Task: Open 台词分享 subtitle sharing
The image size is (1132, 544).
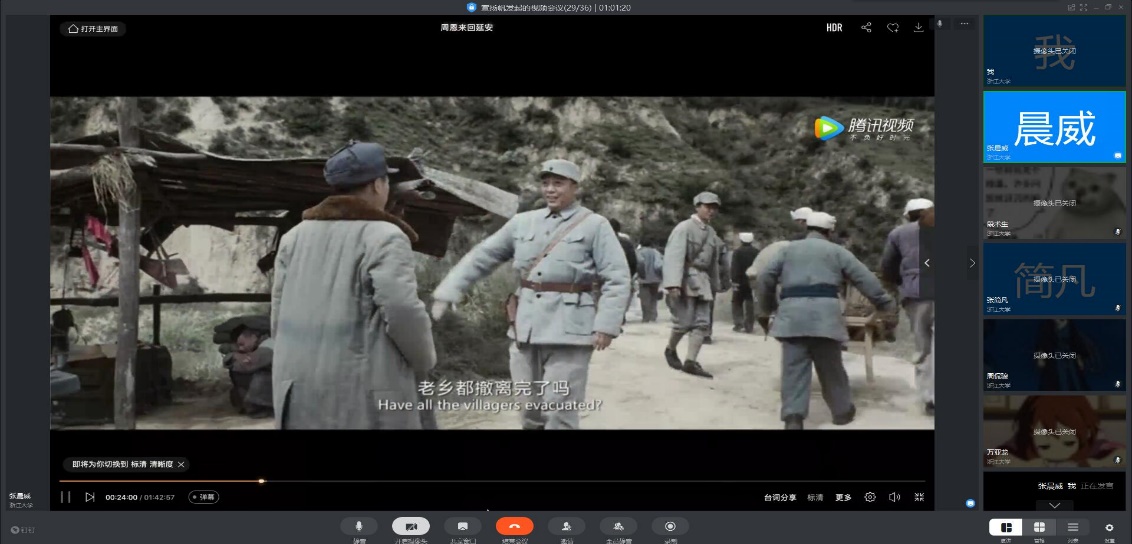Action: [x=780, y=498]
